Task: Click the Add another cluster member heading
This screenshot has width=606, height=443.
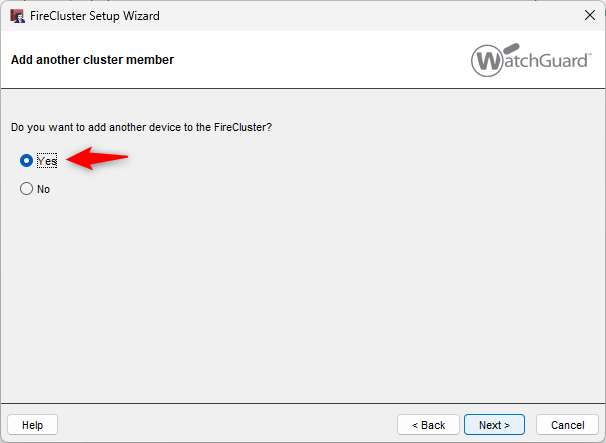Action: click(92, 60)
